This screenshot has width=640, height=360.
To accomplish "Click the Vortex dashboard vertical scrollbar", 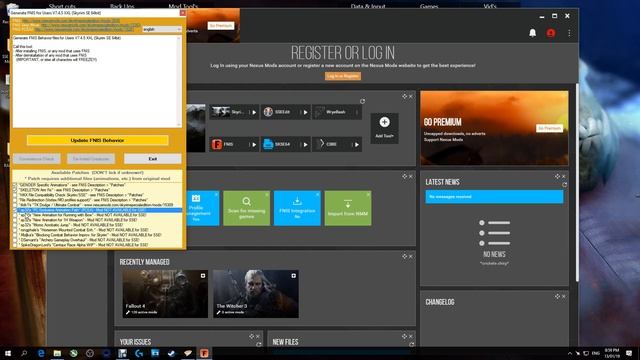I will point(577,182).
